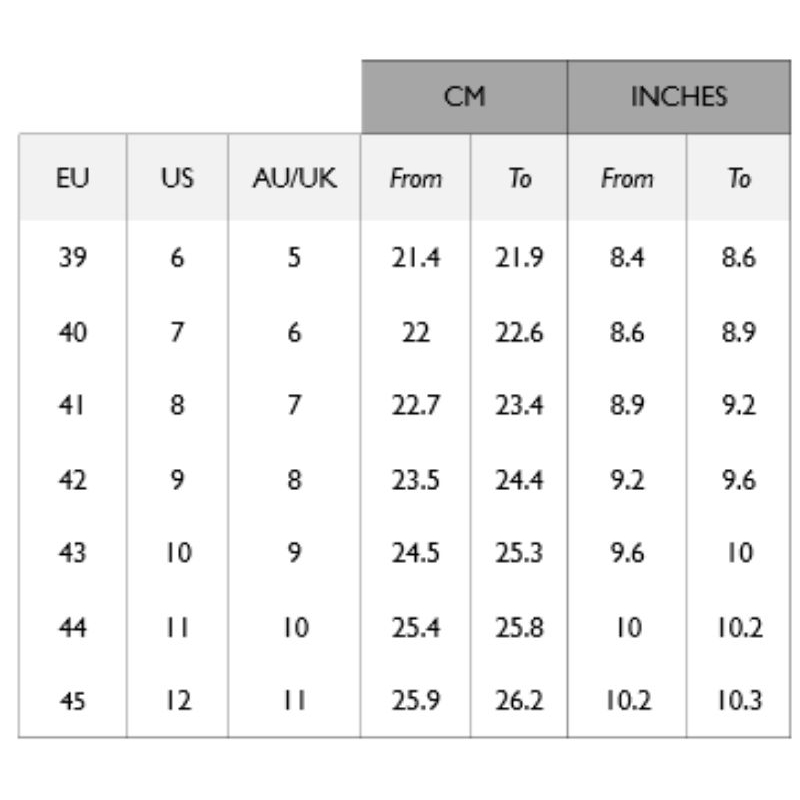Click the INCHES header cell

click(x=679, y=97)
